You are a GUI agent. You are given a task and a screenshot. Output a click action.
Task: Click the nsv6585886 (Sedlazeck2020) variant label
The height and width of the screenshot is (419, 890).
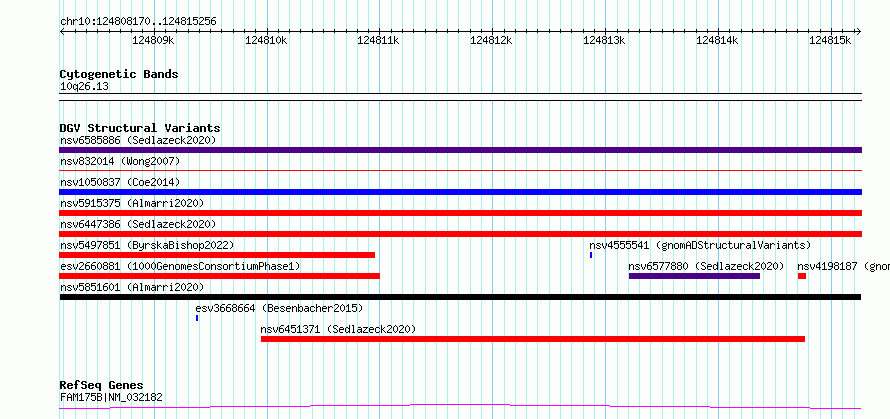[x=138, y=140]
